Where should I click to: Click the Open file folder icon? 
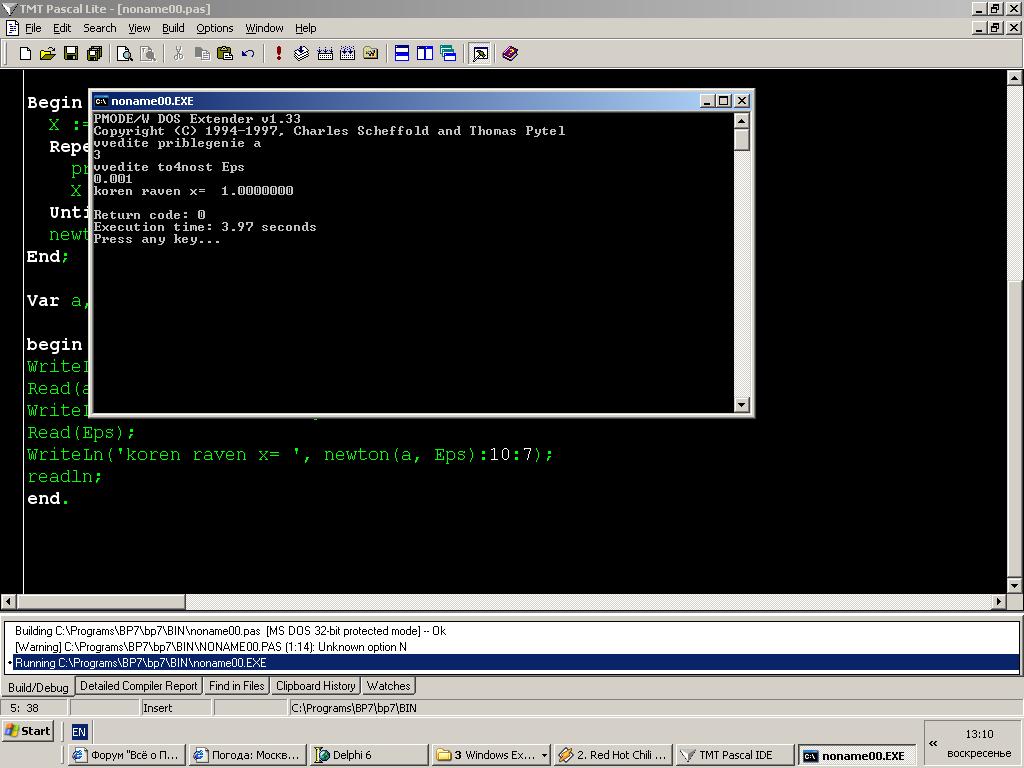[48, 53]
